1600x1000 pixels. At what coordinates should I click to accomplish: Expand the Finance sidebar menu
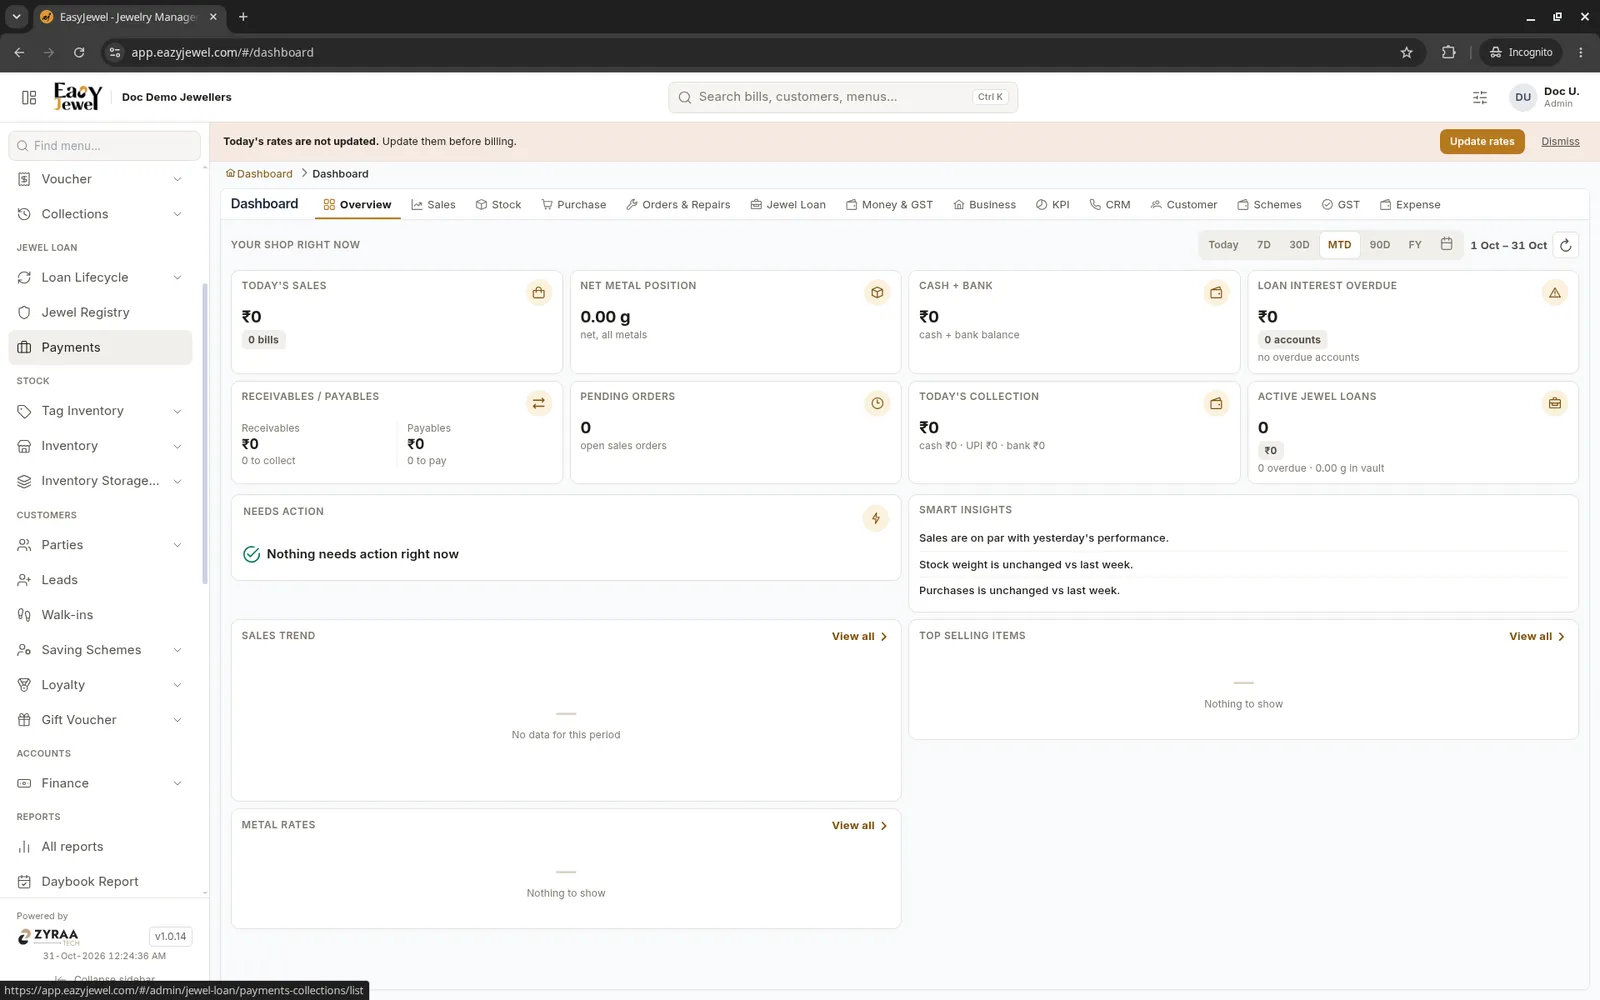(x=100, y=783)
